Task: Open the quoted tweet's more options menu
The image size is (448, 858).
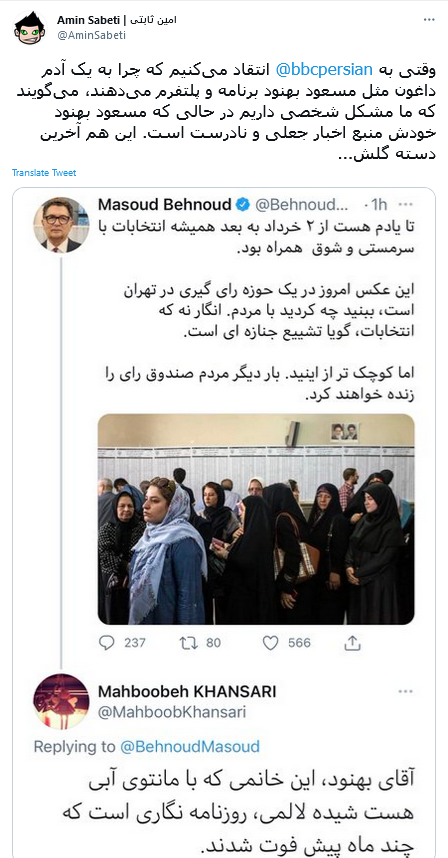Action: (405, 205)
